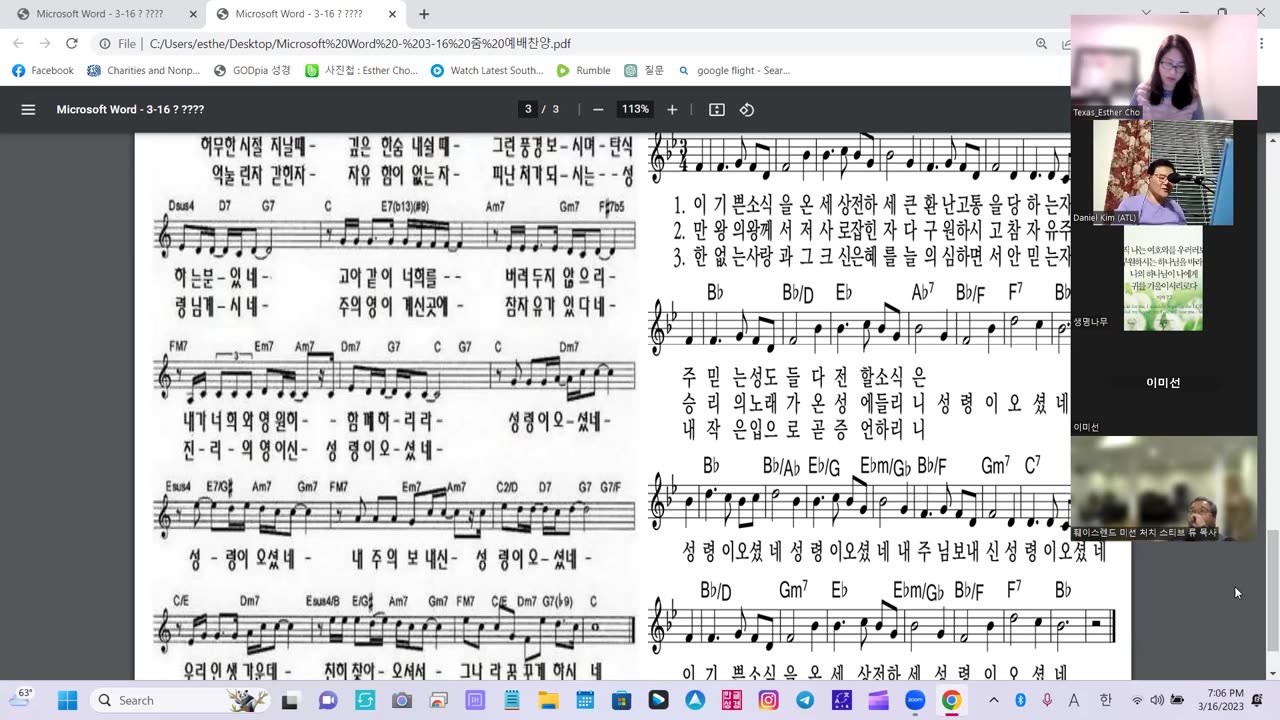This screenshot has height=720, width=1280.
Task: Open the GODpia 성경 bookmark
Action: pyautogui.click(x=252, y=71)
